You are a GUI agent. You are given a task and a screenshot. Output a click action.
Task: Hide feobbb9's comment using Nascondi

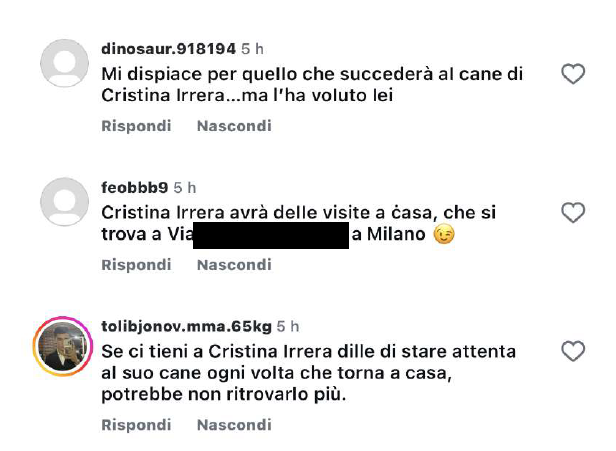(x=234, y=265)
